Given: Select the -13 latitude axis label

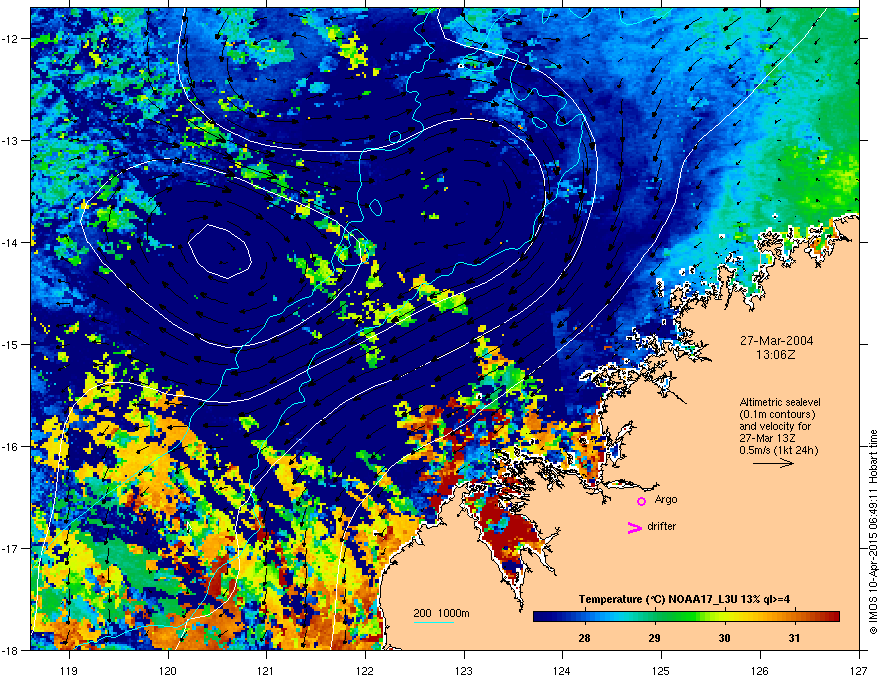Looking at the screenshot, I should click(x=11, y=141).
